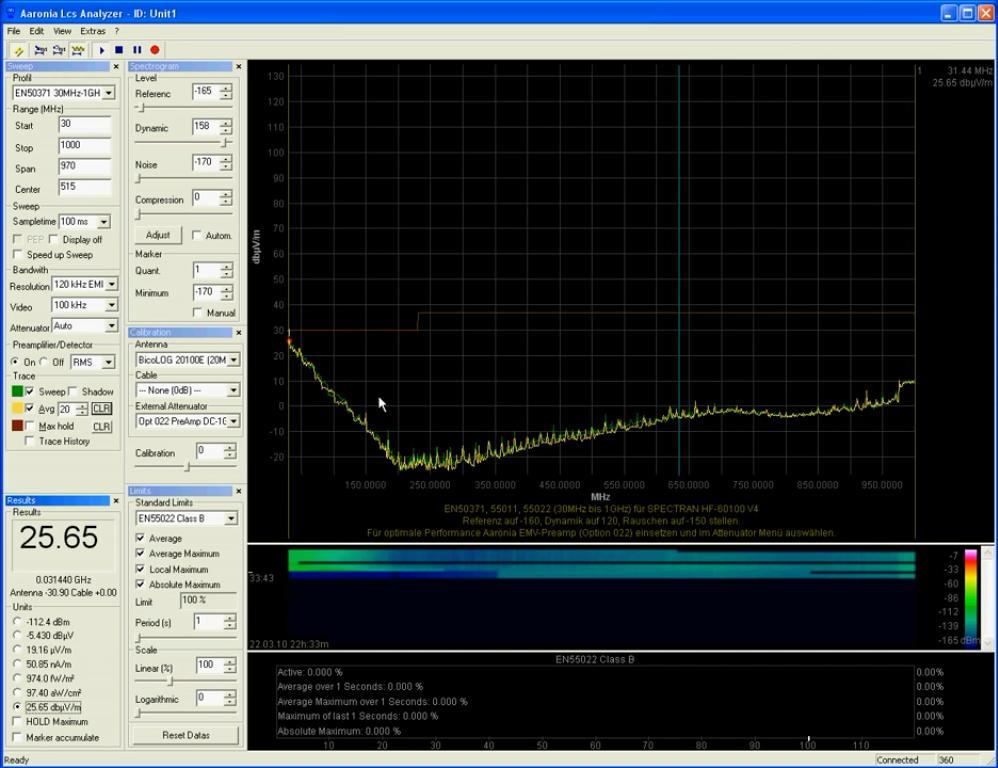Viewport: 998px width, 768px height.
Task: Close the Calibration panel
Action: coord(239,333)
